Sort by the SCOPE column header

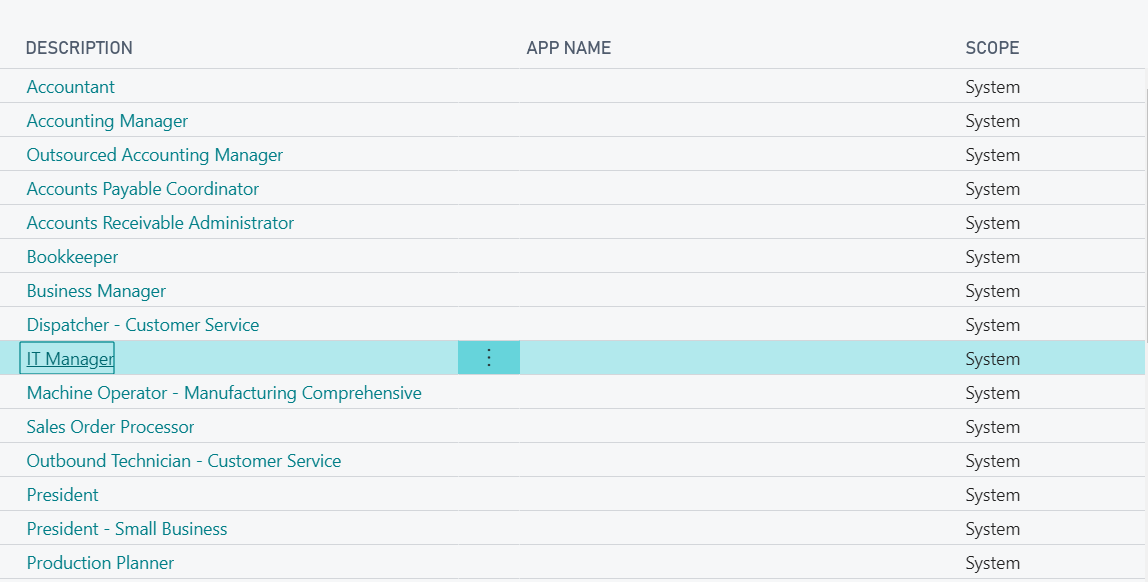coord(992,47)
